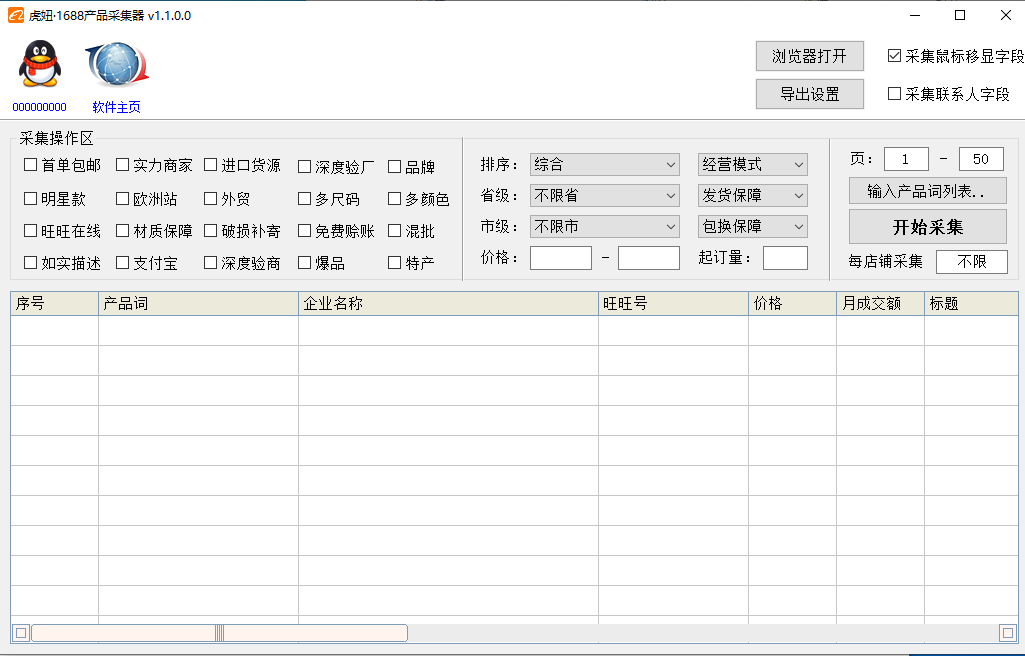The image size is (1025, 656).
Task: Enable the 首单包邮 checkbox
Action: [31, 165]
